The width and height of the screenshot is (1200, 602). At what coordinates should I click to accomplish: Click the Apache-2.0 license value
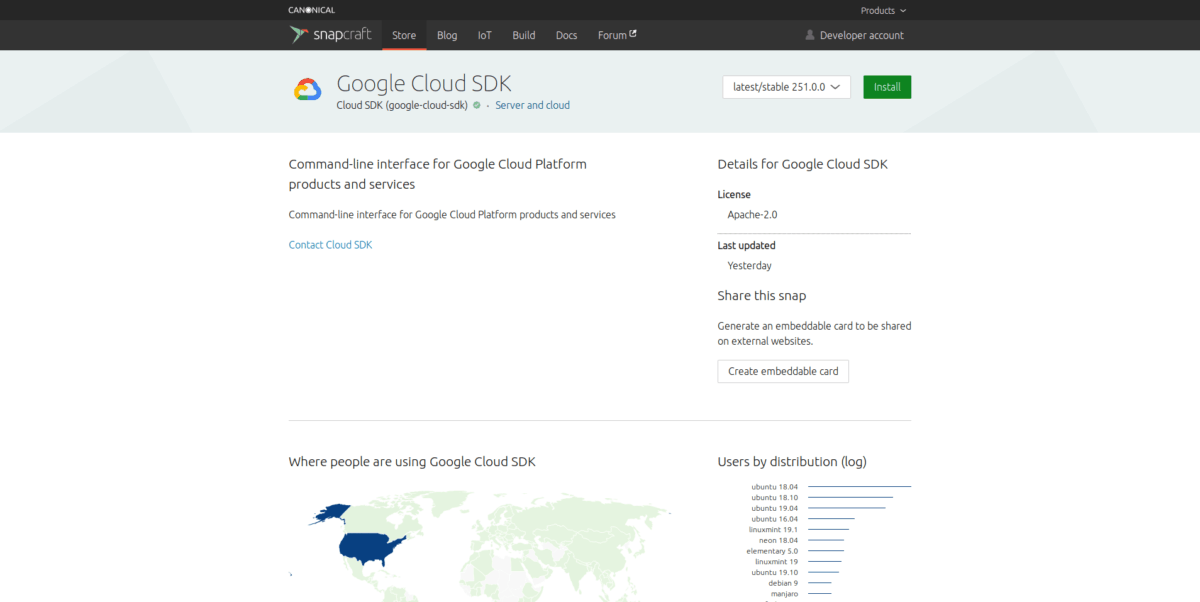[x=752, y=215]
